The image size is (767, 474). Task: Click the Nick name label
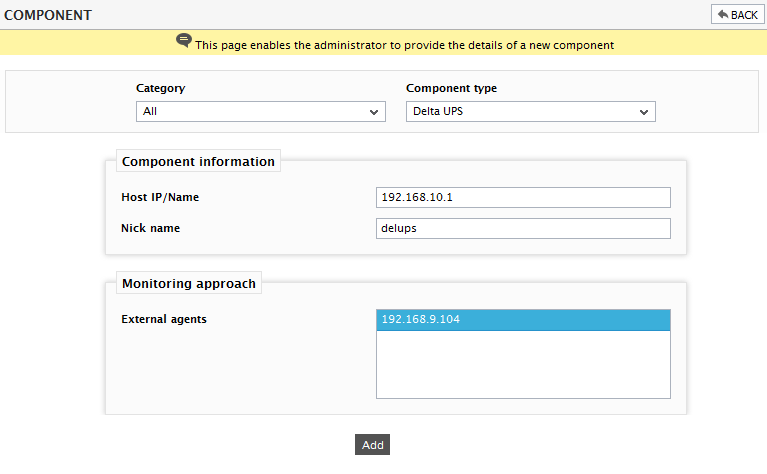pos(151,228)
